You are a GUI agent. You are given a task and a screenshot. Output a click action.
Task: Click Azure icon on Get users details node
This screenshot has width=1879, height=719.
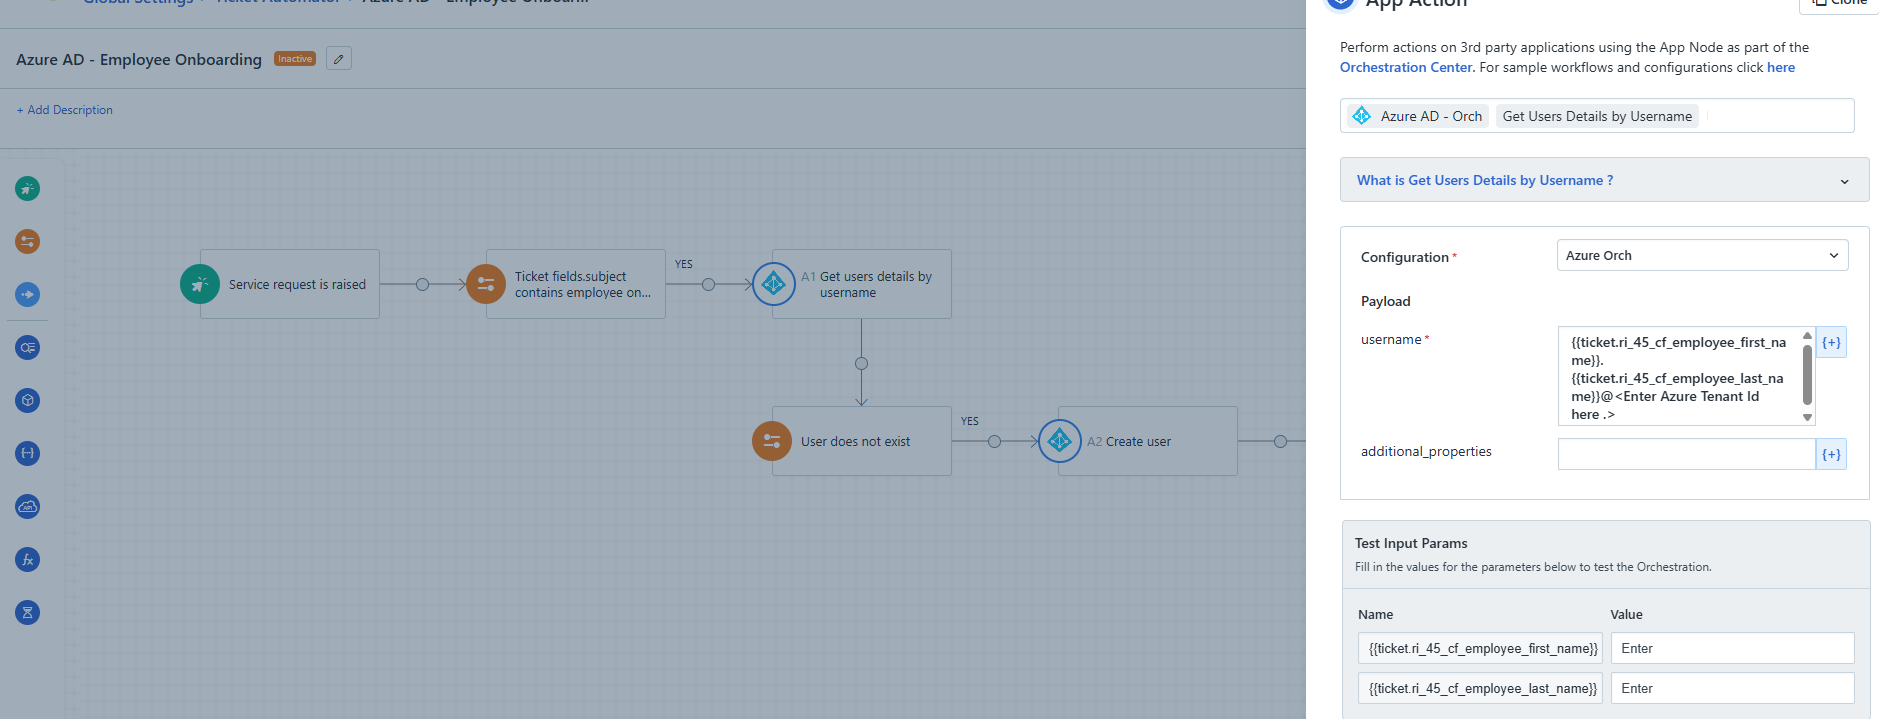tap(773, 284)
